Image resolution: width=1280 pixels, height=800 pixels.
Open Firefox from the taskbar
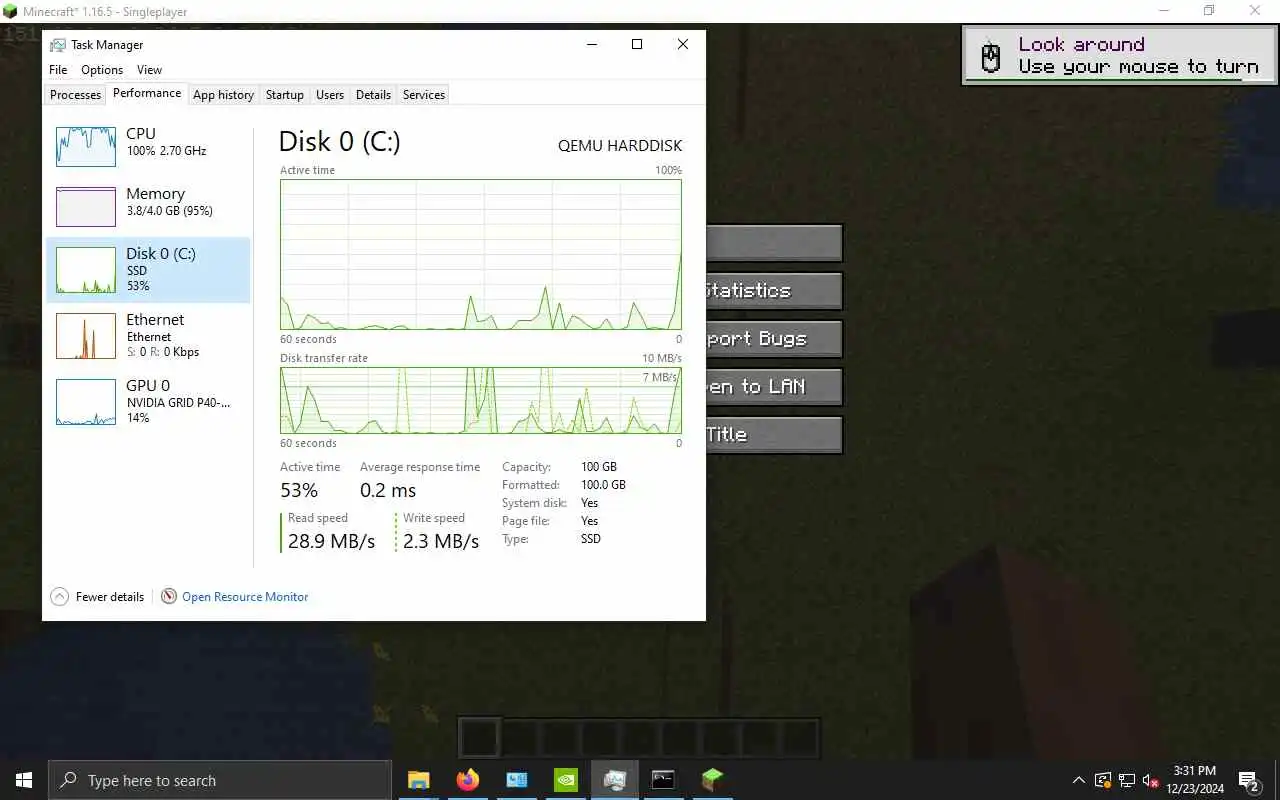(x=467, y=780)
